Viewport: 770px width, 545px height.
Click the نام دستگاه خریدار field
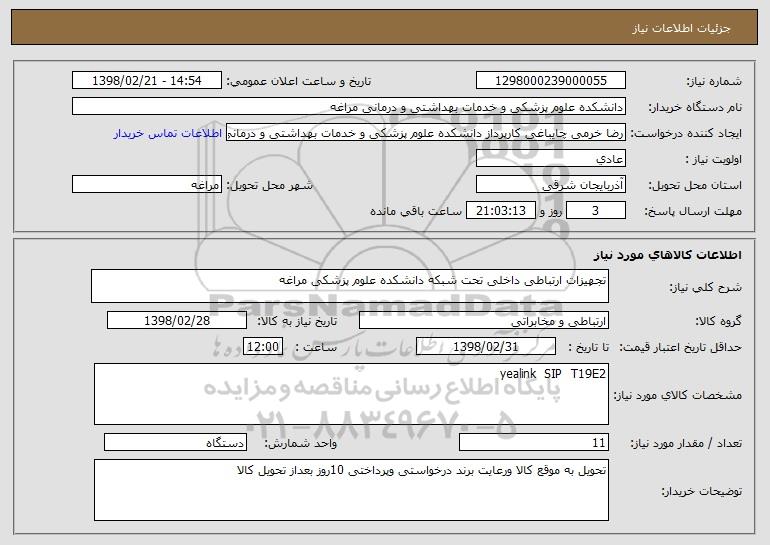point(349,106)
